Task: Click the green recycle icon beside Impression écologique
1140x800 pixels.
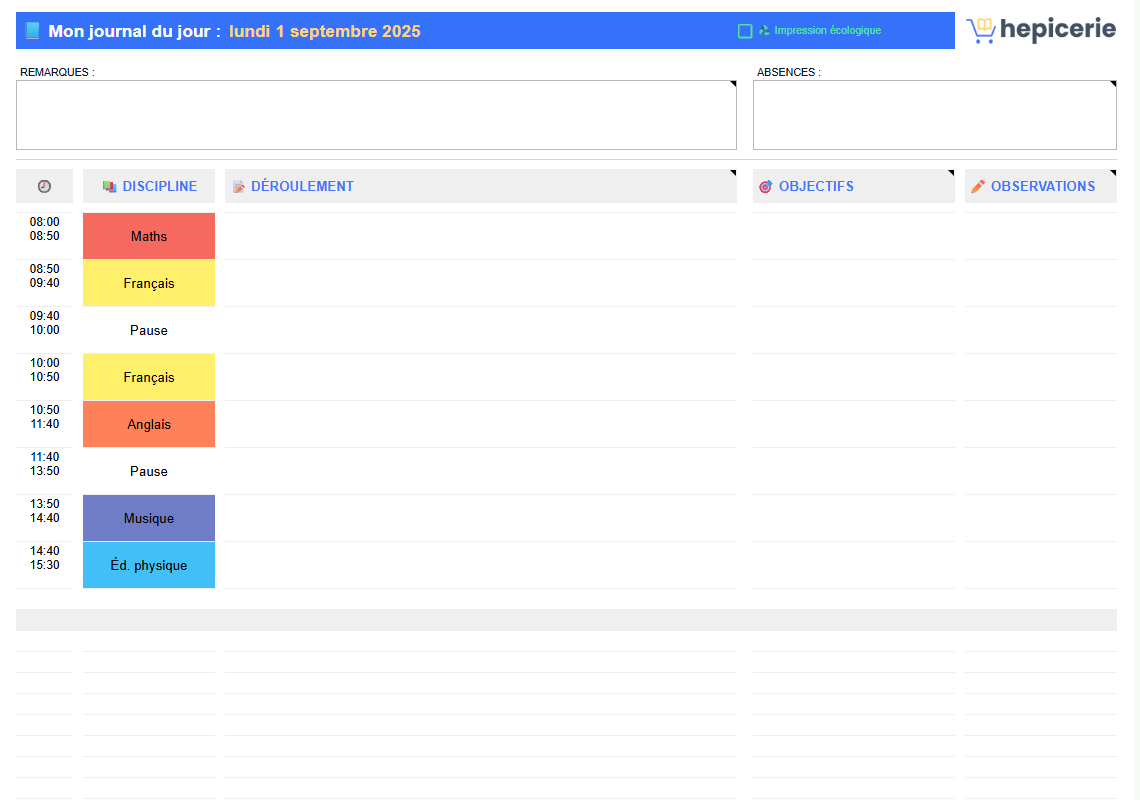Action: (x=764, y=31)
